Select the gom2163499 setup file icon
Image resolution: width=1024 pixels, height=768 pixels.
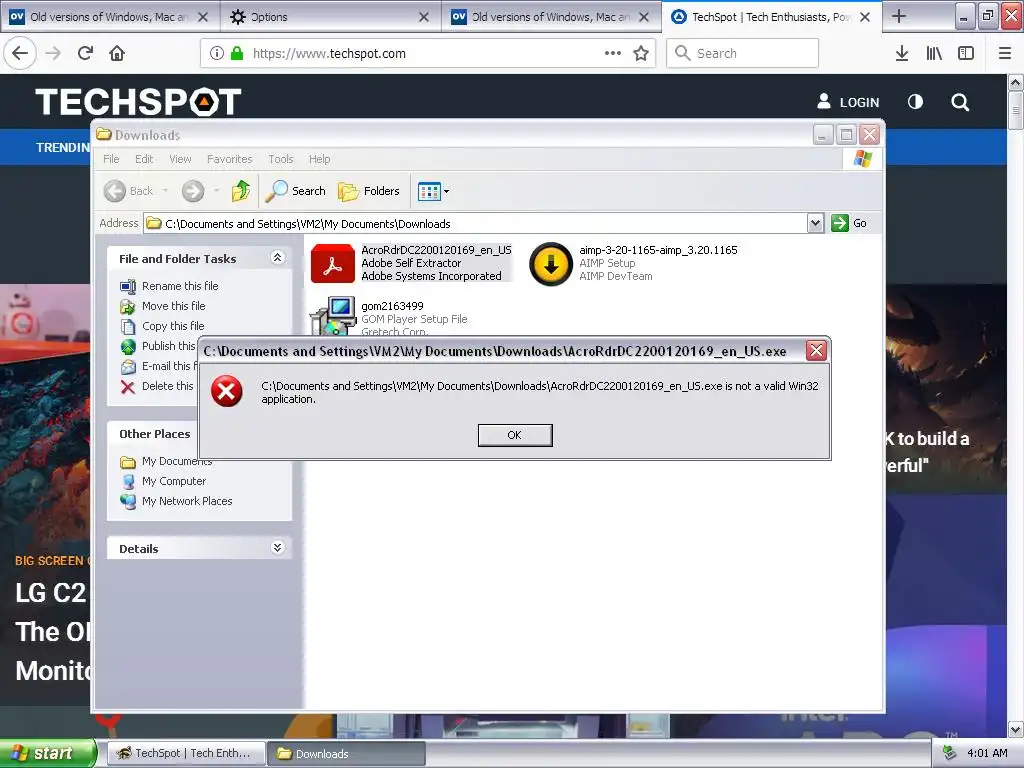coord(333,316)
